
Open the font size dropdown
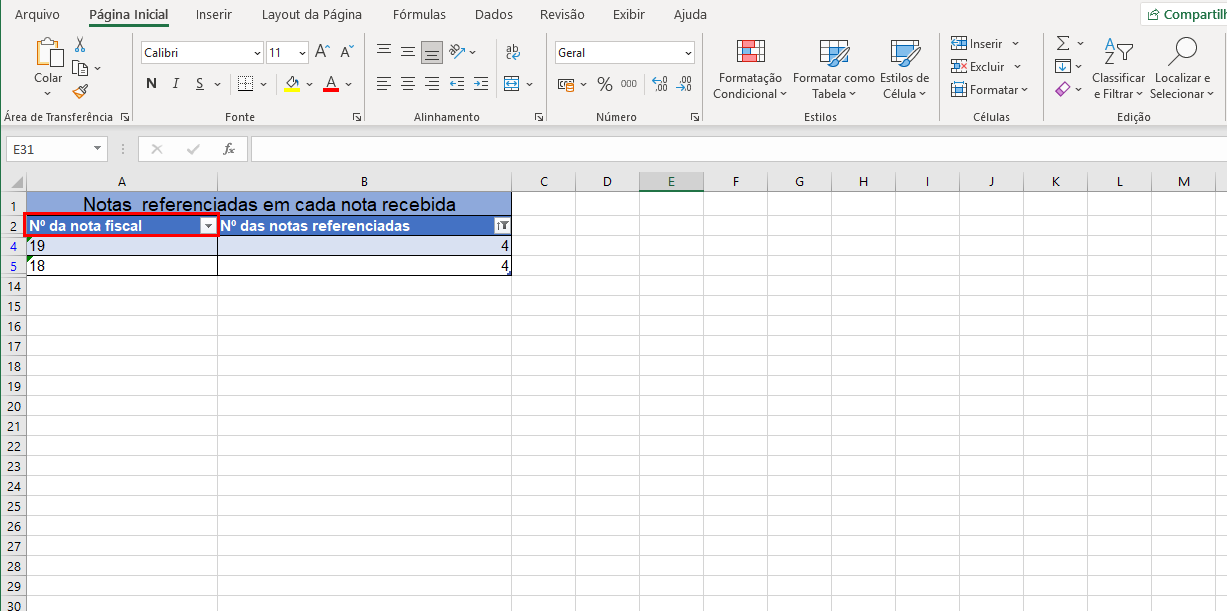tap(302, 53)
